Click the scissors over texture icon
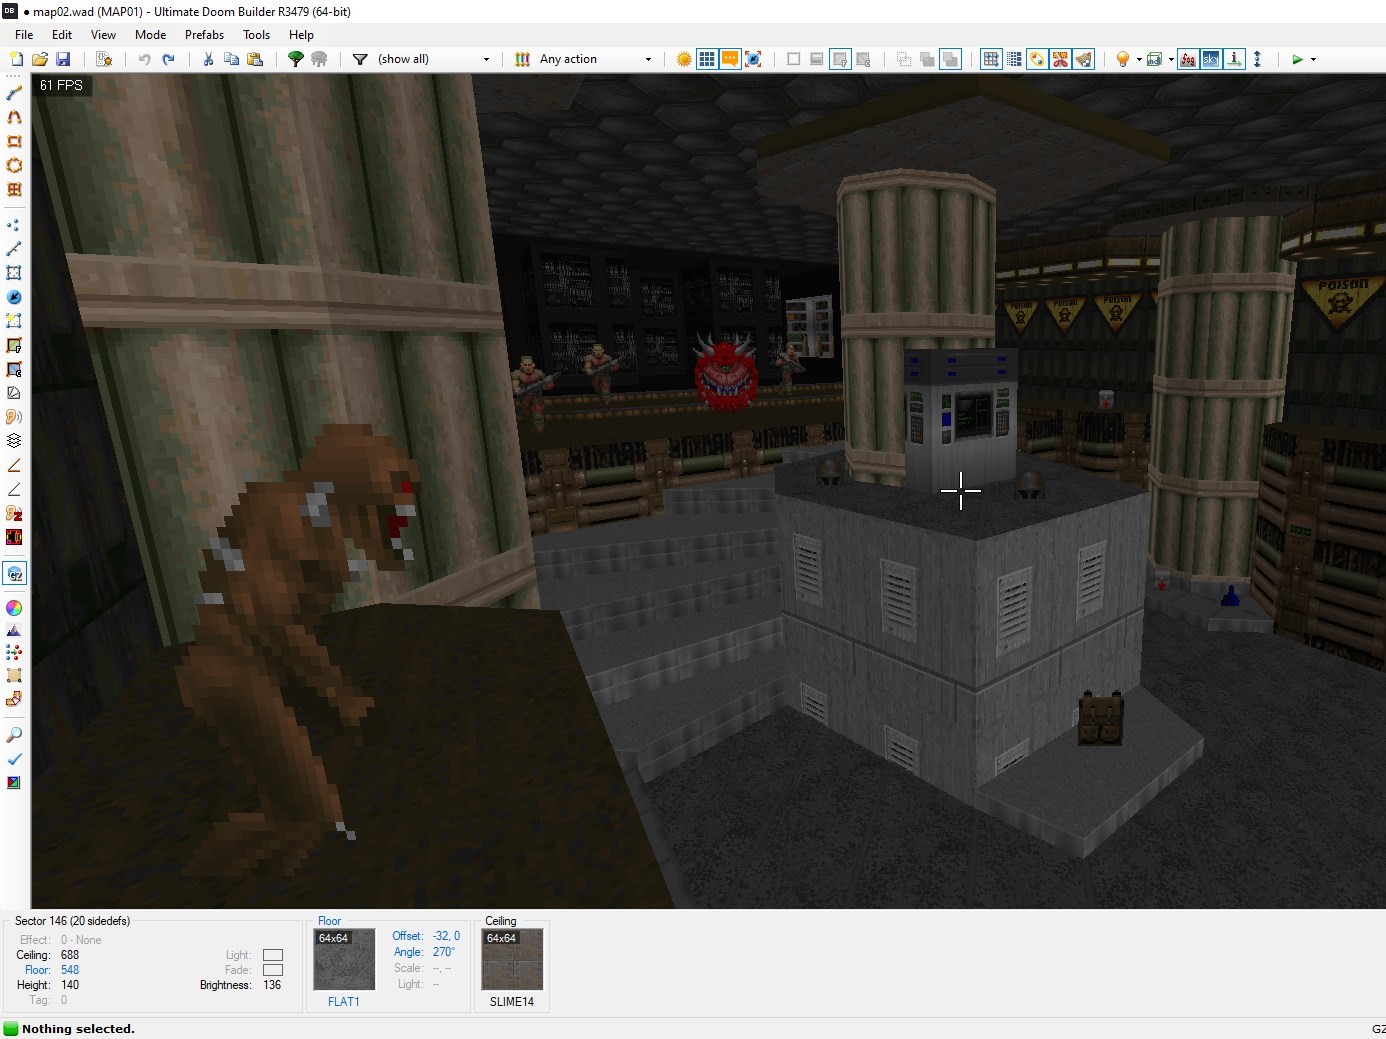 tap(1060, 59)
